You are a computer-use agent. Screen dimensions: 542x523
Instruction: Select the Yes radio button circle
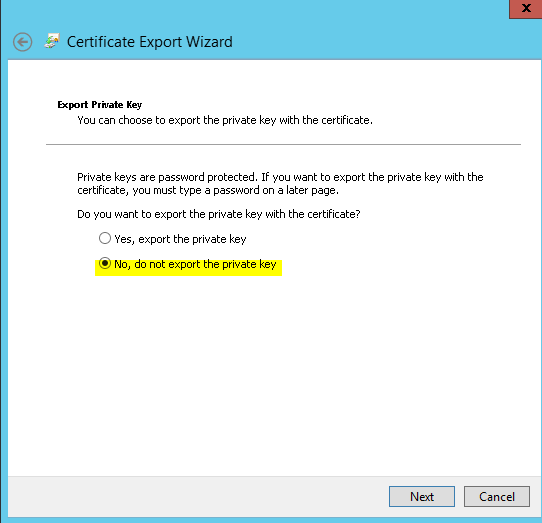point(105,238)
